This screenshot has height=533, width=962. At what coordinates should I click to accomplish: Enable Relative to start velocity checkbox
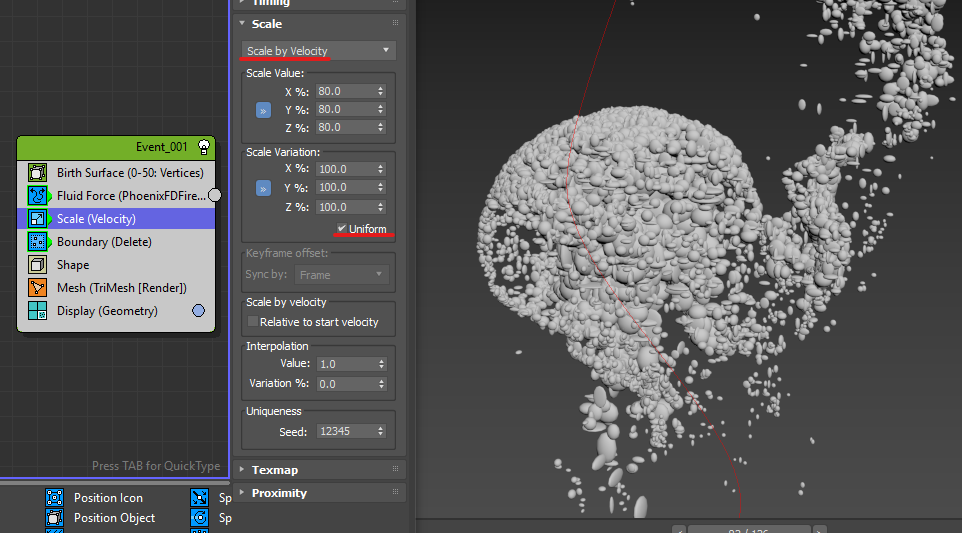253,322
